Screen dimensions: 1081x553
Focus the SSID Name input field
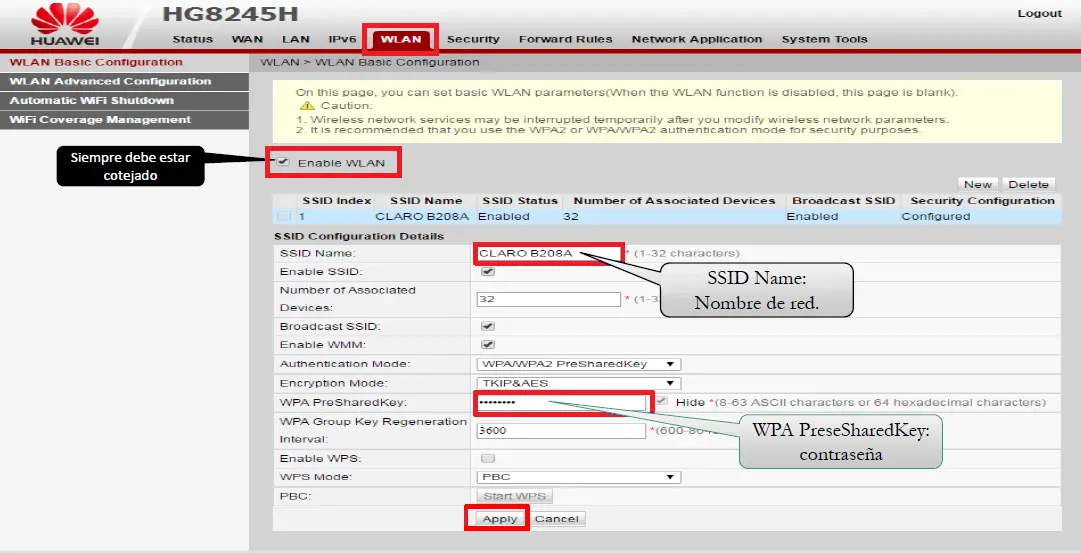[548, 253]
